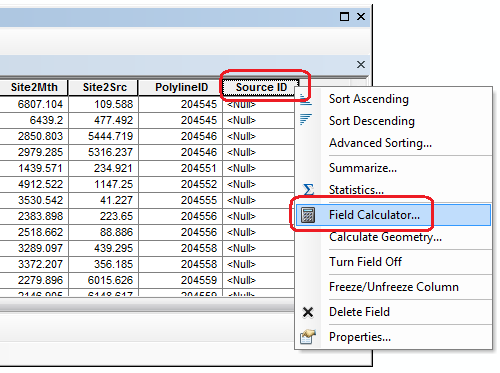
Task: Open Advanced Sorting dialog
Action: pos(380,143)
